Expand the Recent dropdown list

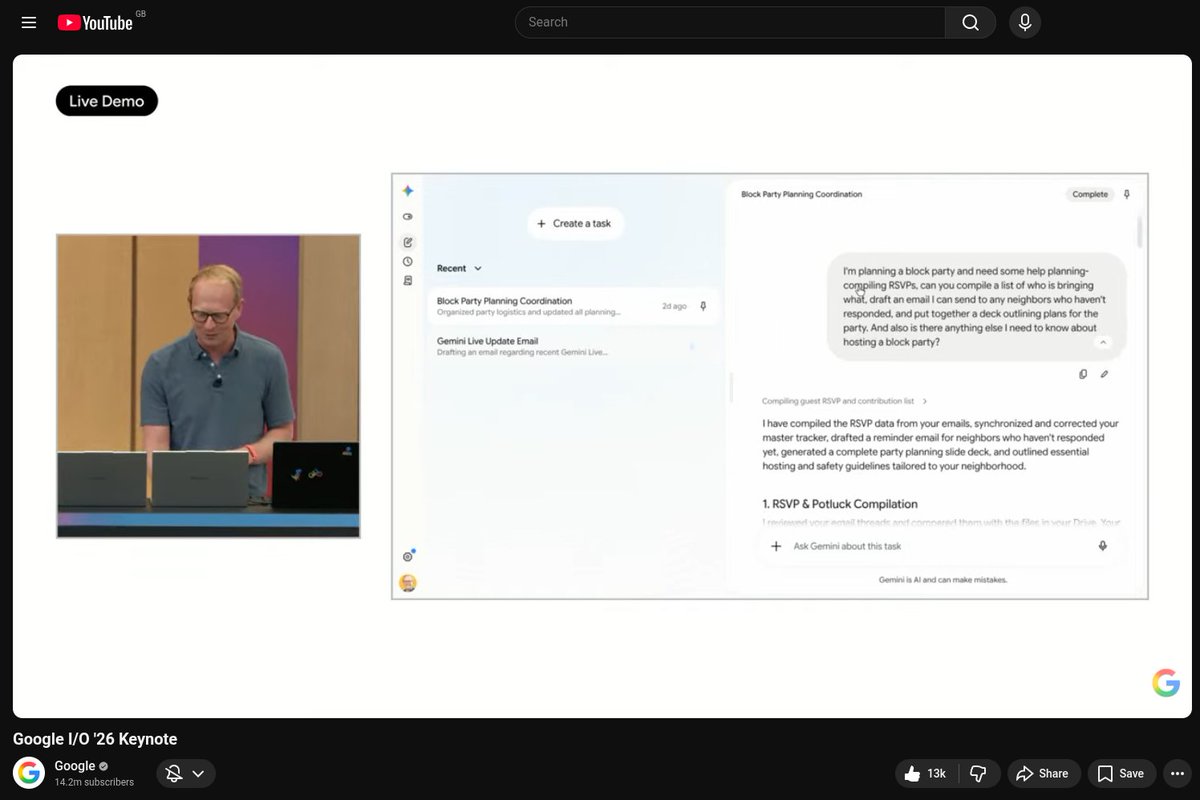coord(459,268)
